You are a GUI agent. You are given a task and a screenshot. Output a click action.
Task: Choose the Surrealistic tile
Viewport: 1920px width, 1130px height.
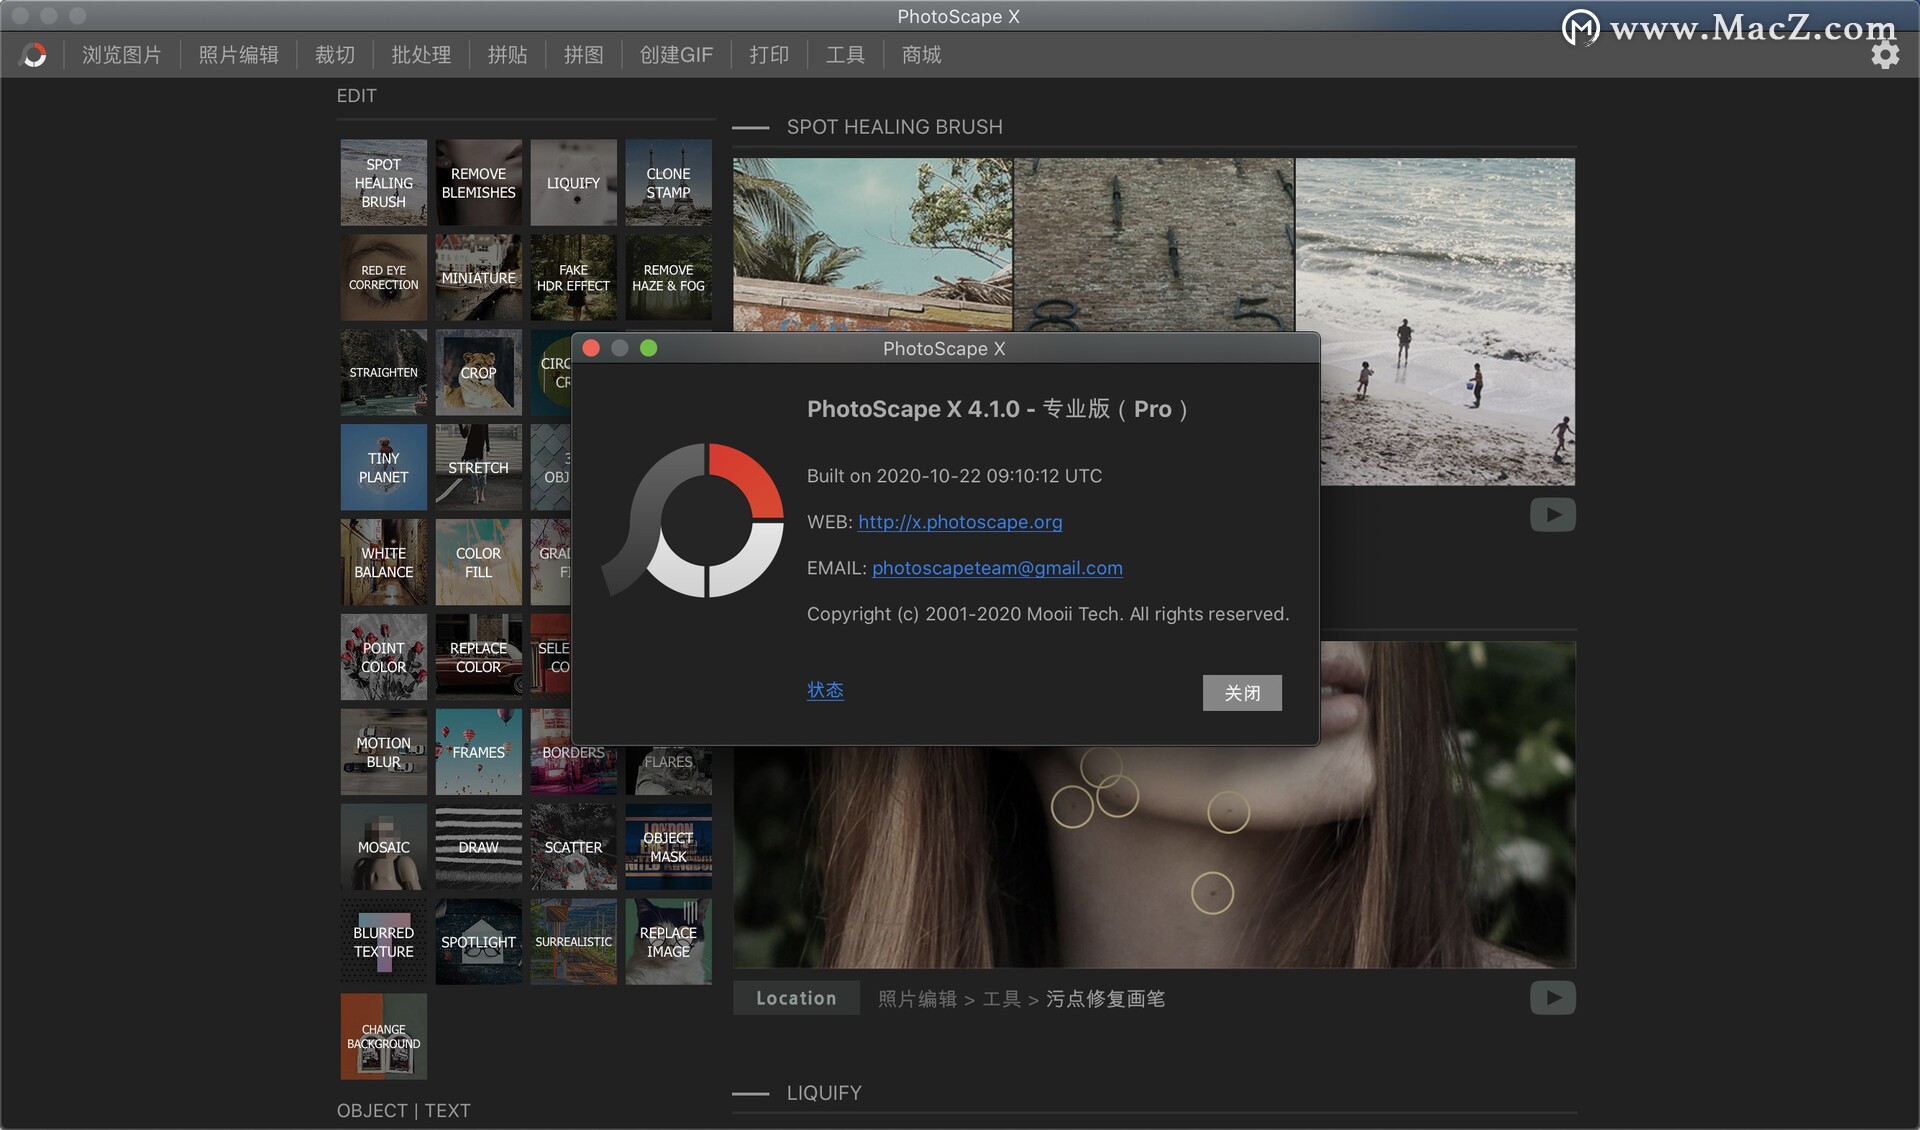573,942
